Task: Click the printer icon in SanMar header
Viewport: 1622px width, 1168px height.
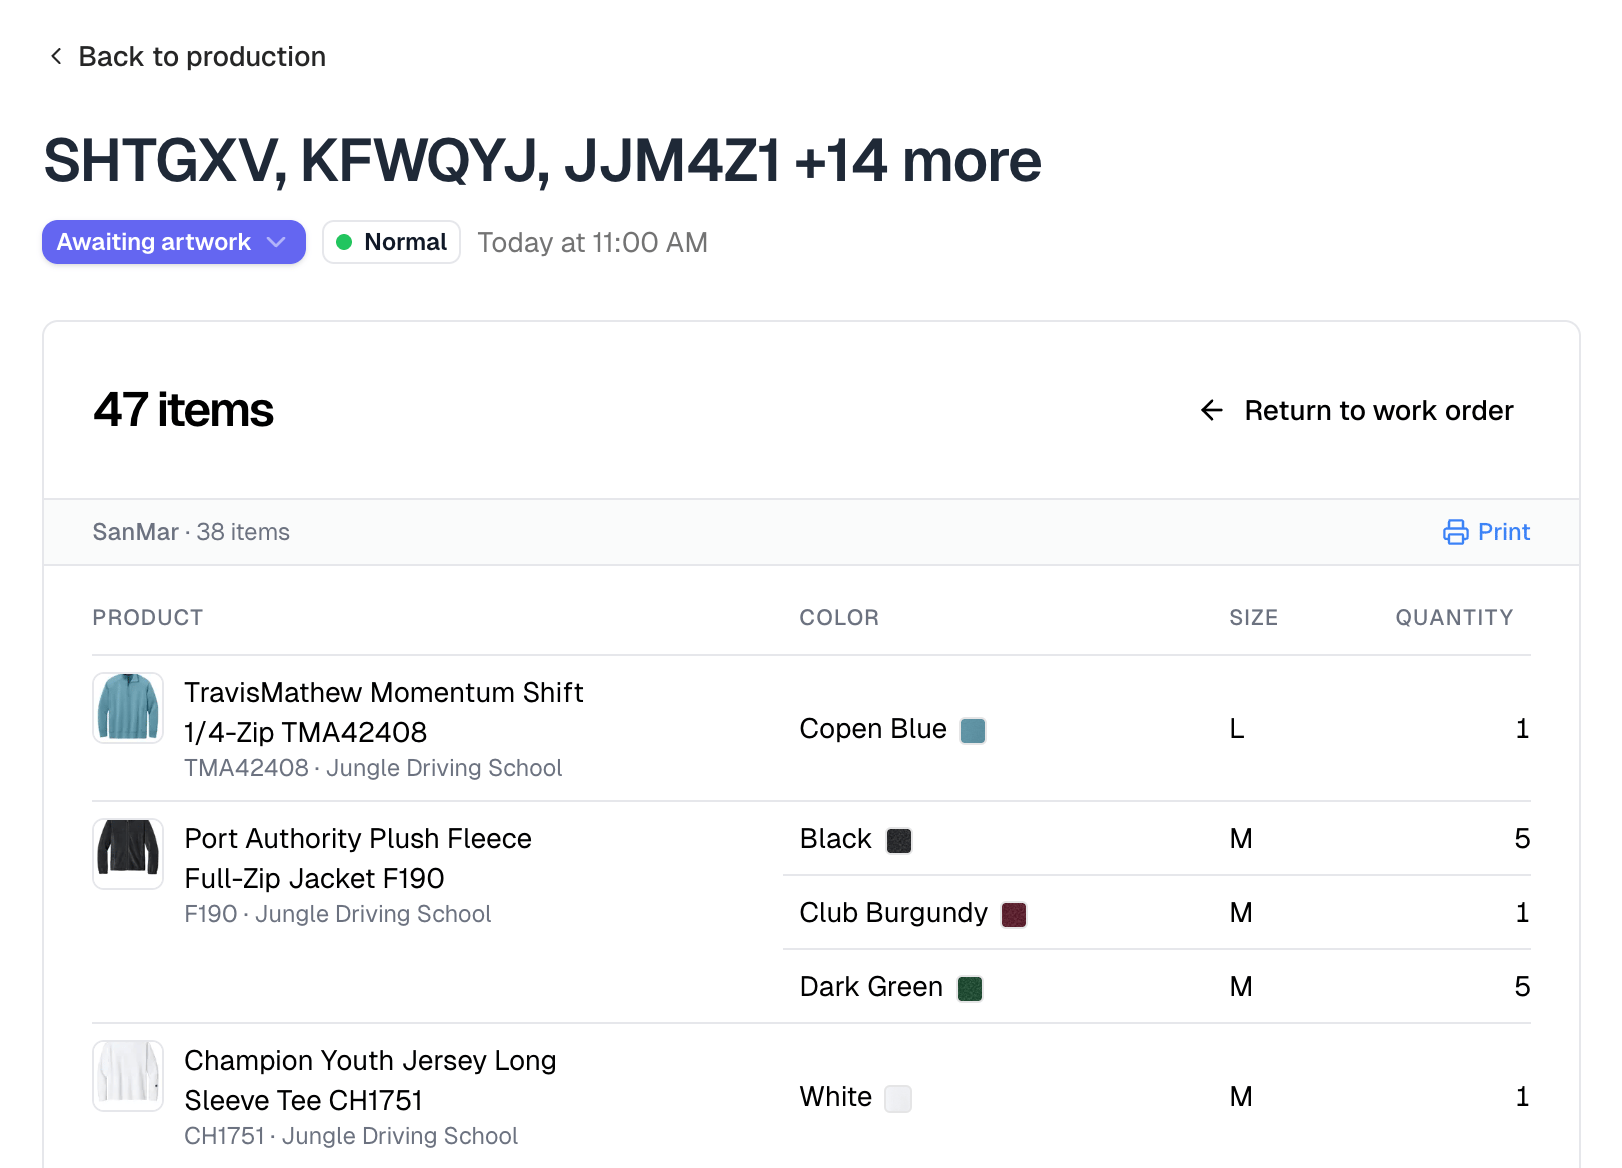Action: coord(1456,532)
